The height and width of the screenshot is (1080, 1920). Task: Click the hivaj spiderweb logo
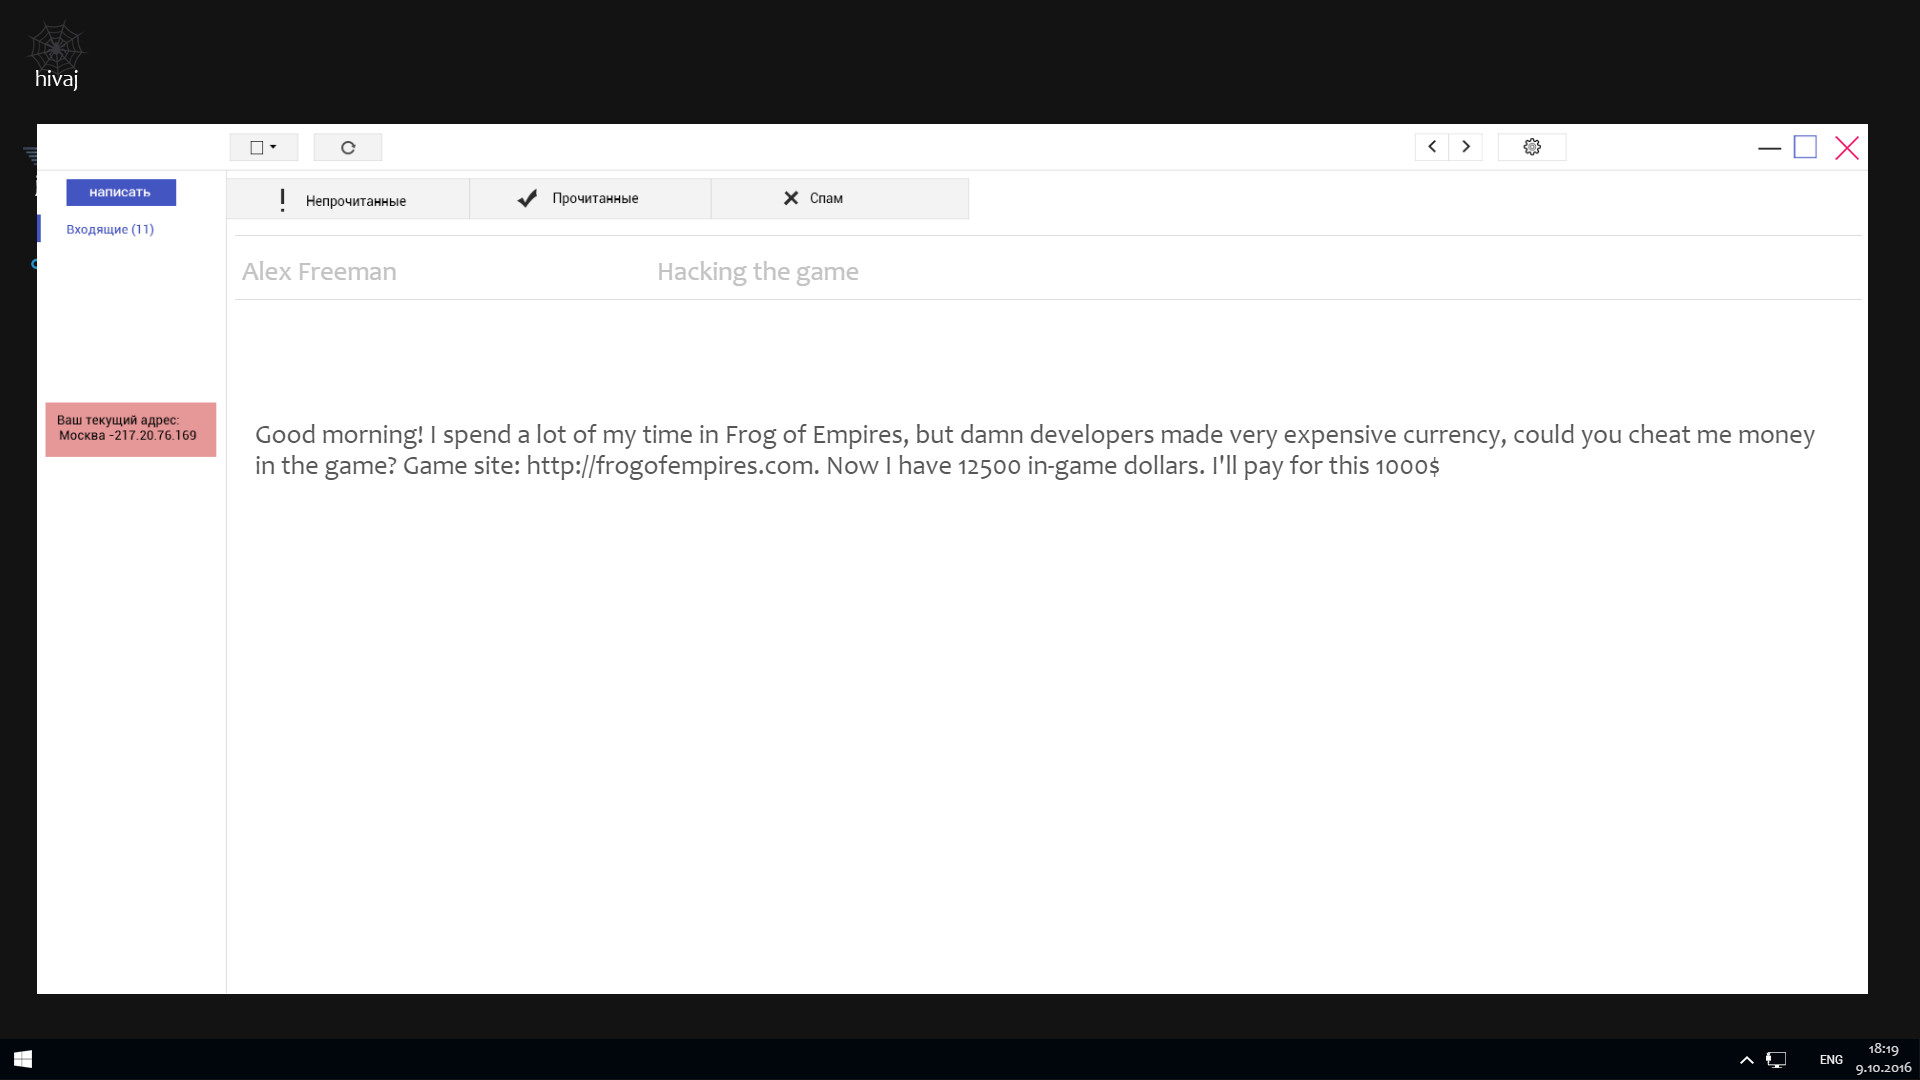pos(57,45)
